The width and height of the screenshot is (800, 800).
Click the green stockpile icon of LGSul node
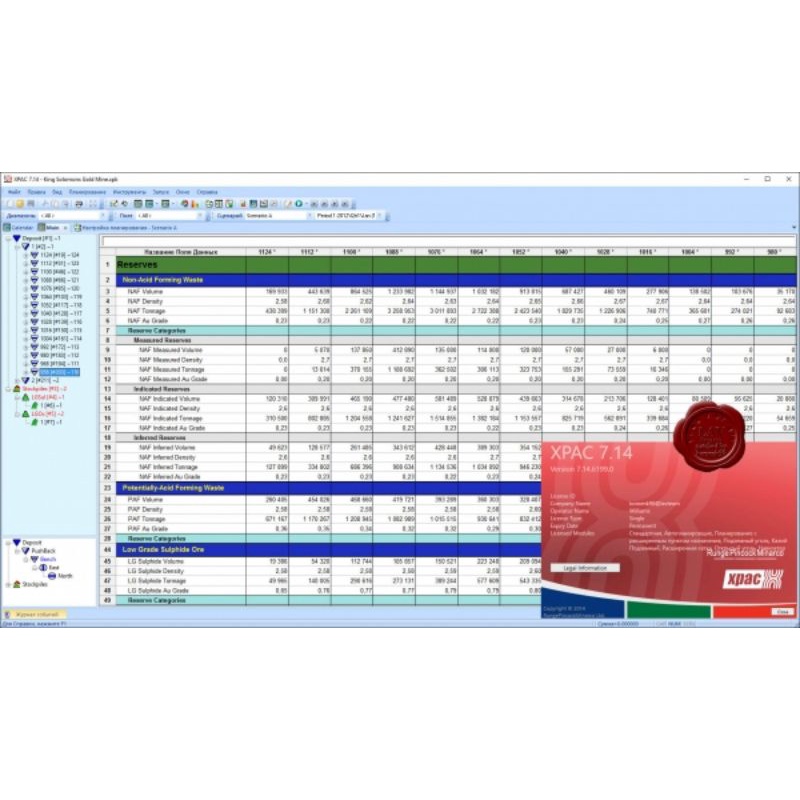point(26,397)
